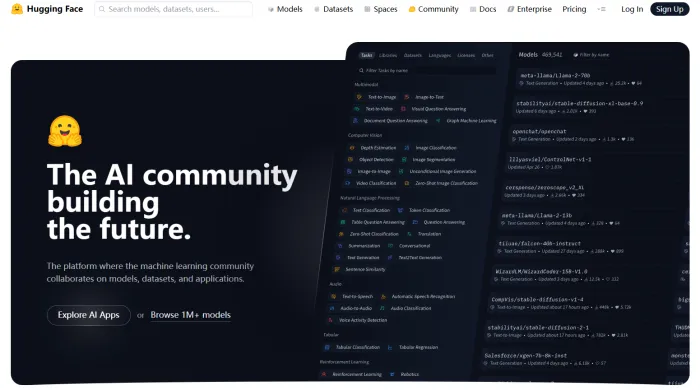Viewport: 700px width, 390px height.
Task: Open the Docs menu item
Action: (488, 9)
